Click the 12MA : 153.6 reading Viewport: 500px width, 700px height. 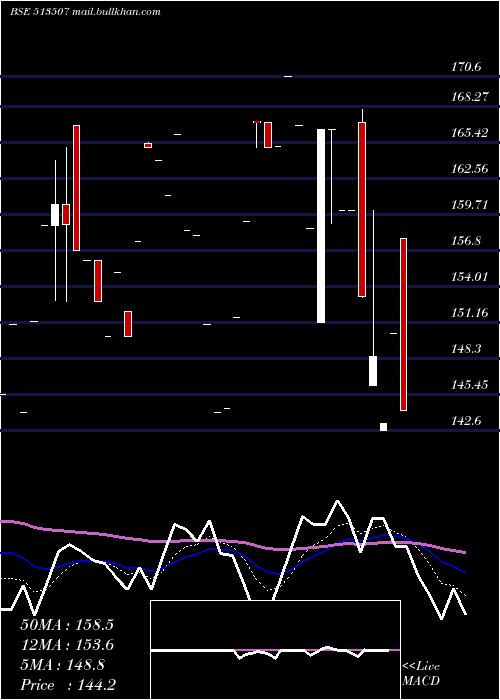[x=67, y=645]
